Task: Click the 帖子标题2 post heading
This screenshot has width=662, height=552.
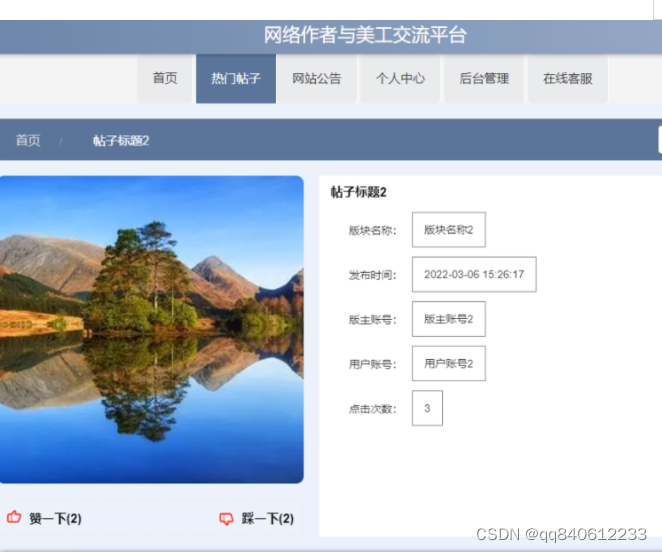Action: 358,192
